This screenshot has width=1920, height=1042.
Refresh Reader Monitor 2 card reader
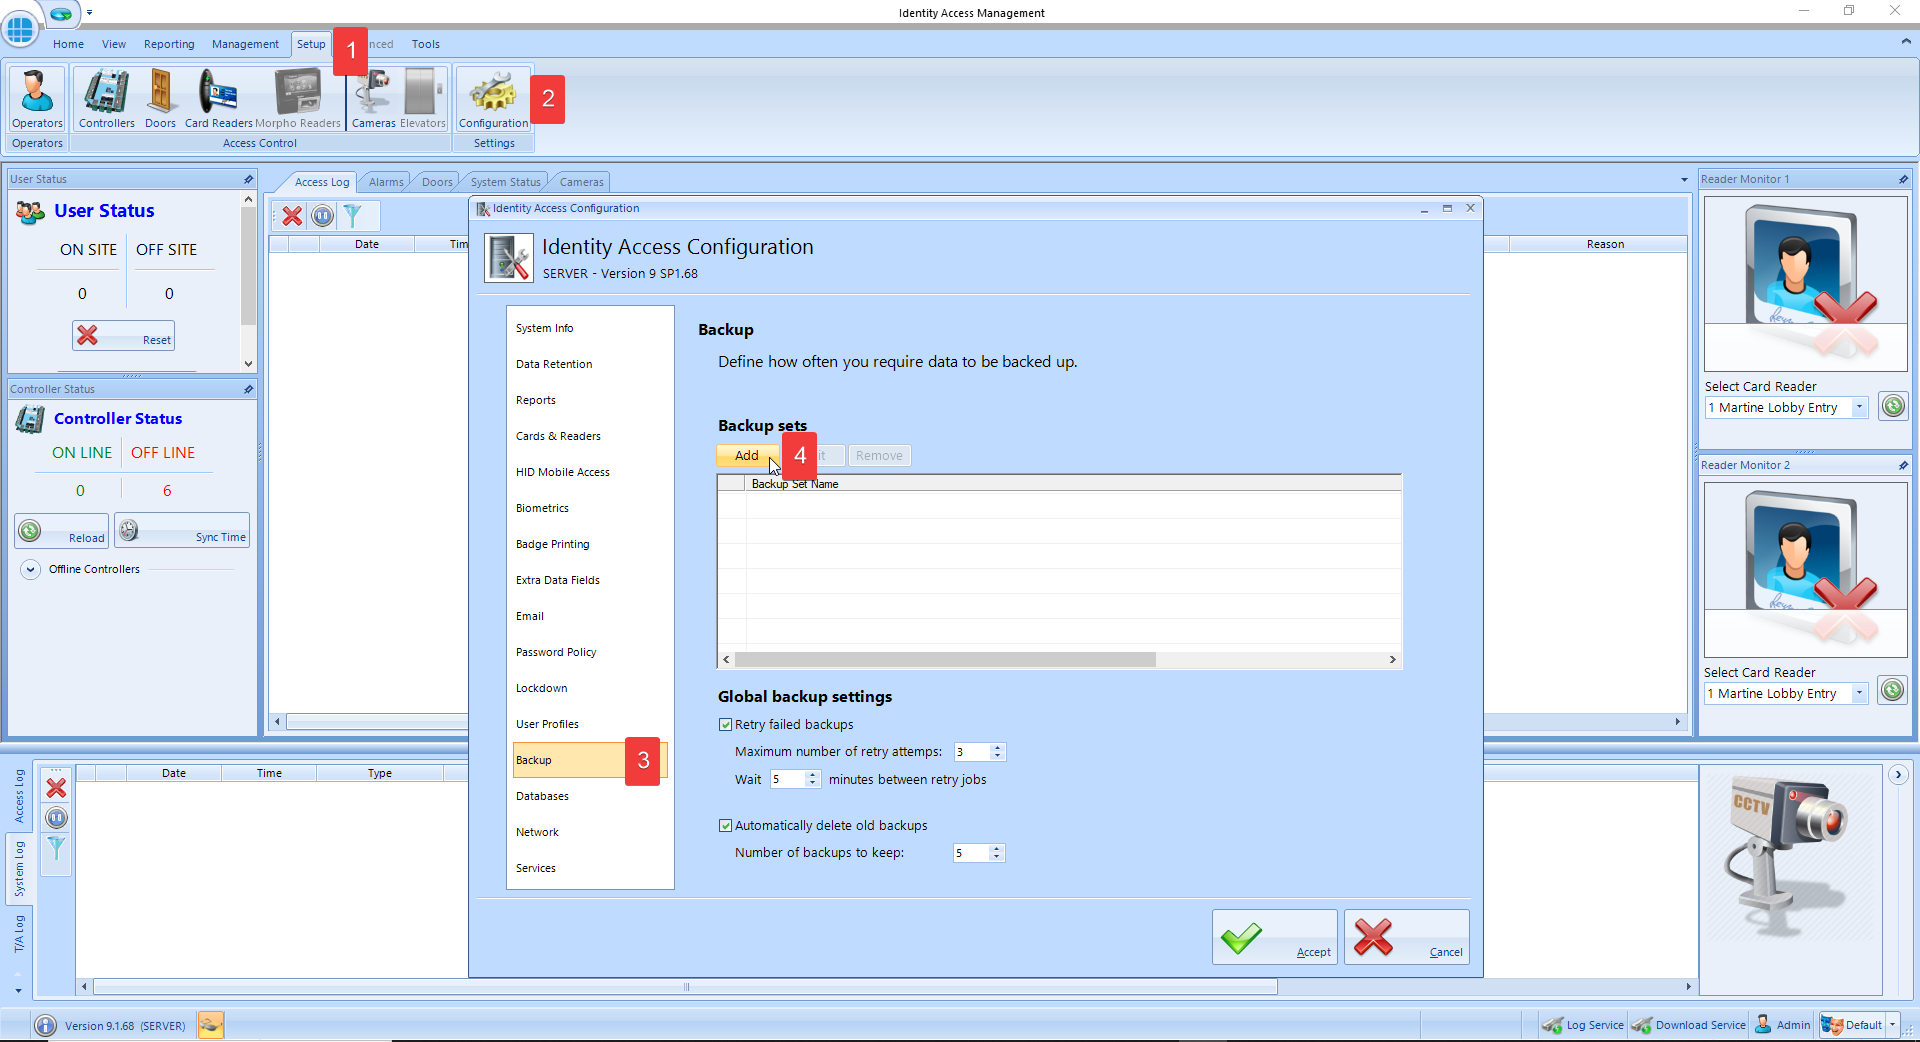(x=1892, y=690)
